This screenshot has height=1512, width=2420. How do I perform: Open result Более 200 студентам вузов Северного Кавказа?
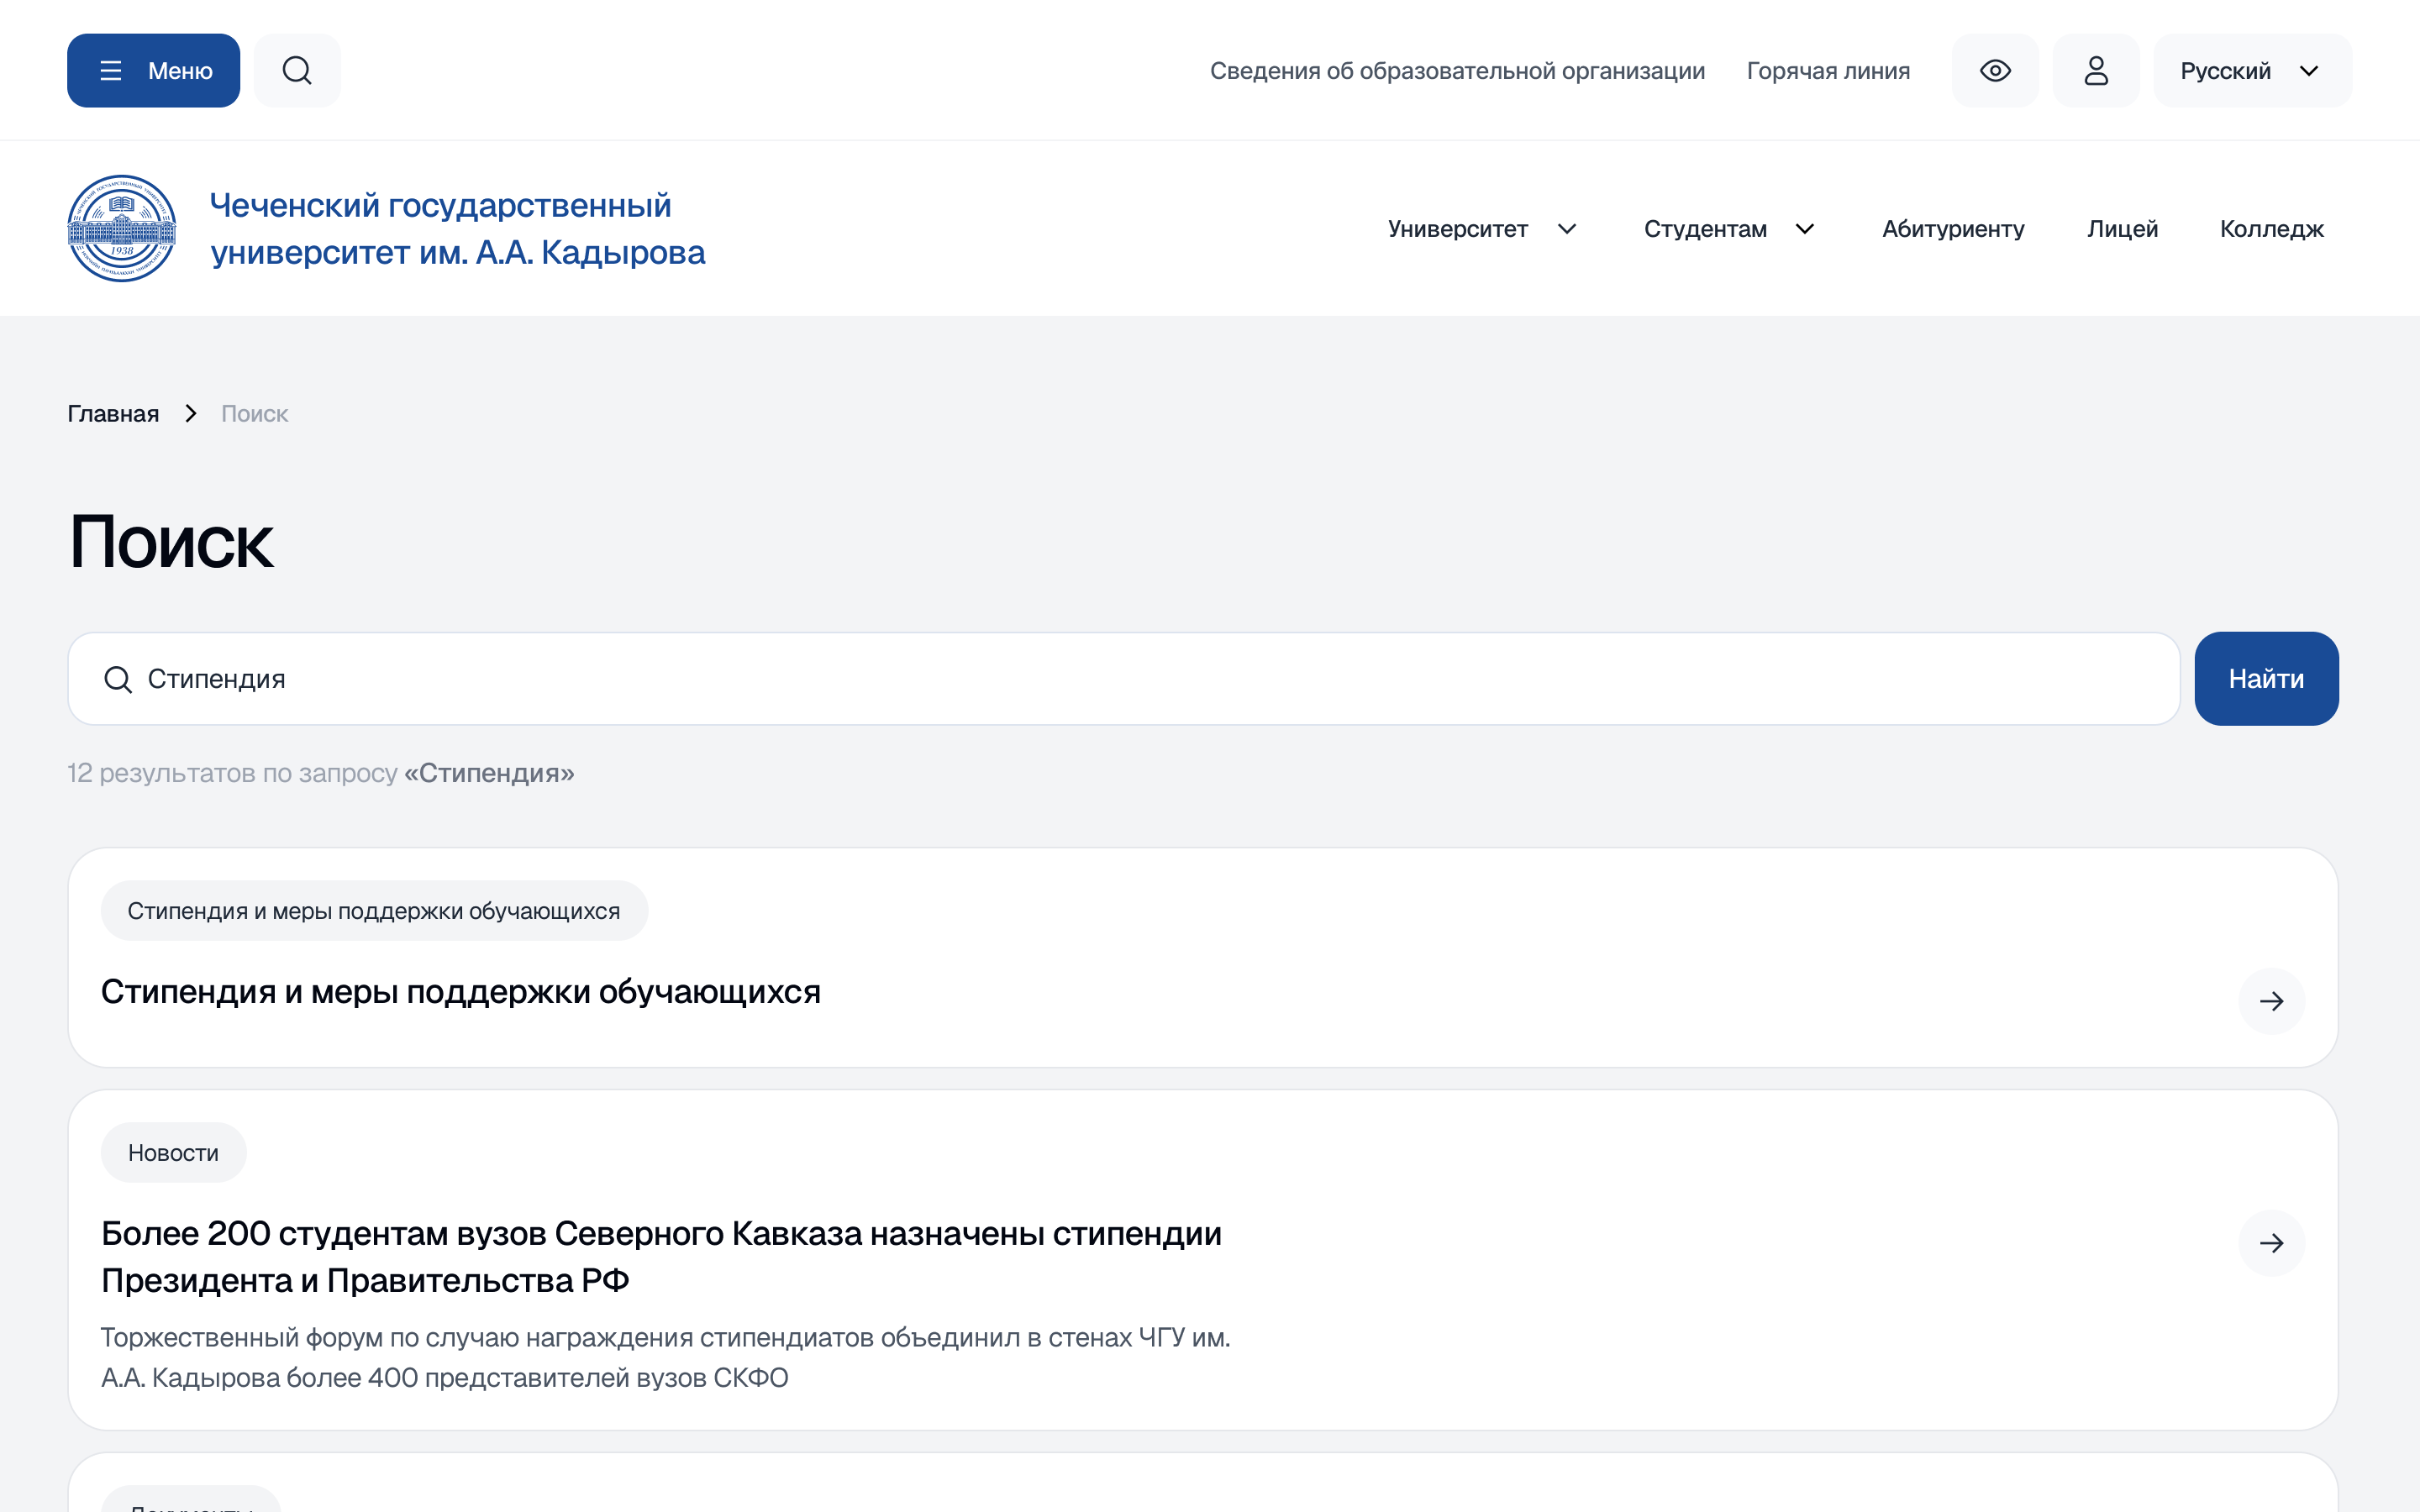pyautogui.click(x=661, y=1257)
